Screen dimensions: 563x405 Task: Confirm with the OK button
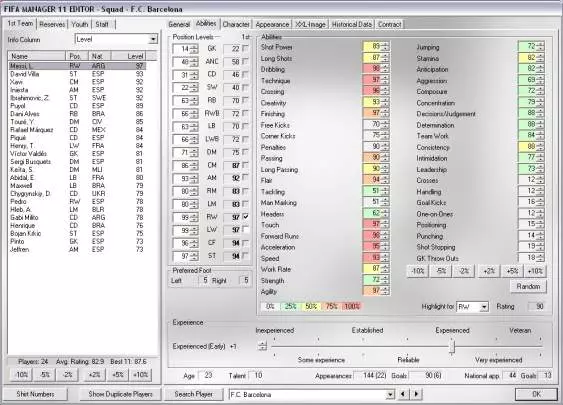(x=536, y=394)
